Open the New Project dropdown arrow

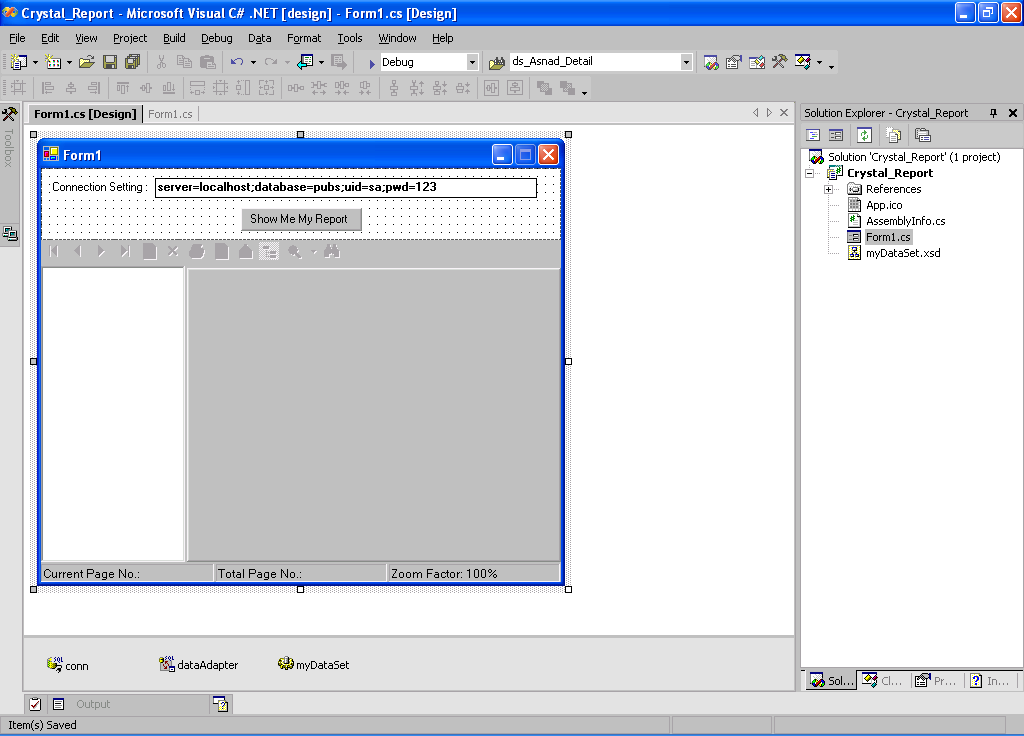point(35,63)
